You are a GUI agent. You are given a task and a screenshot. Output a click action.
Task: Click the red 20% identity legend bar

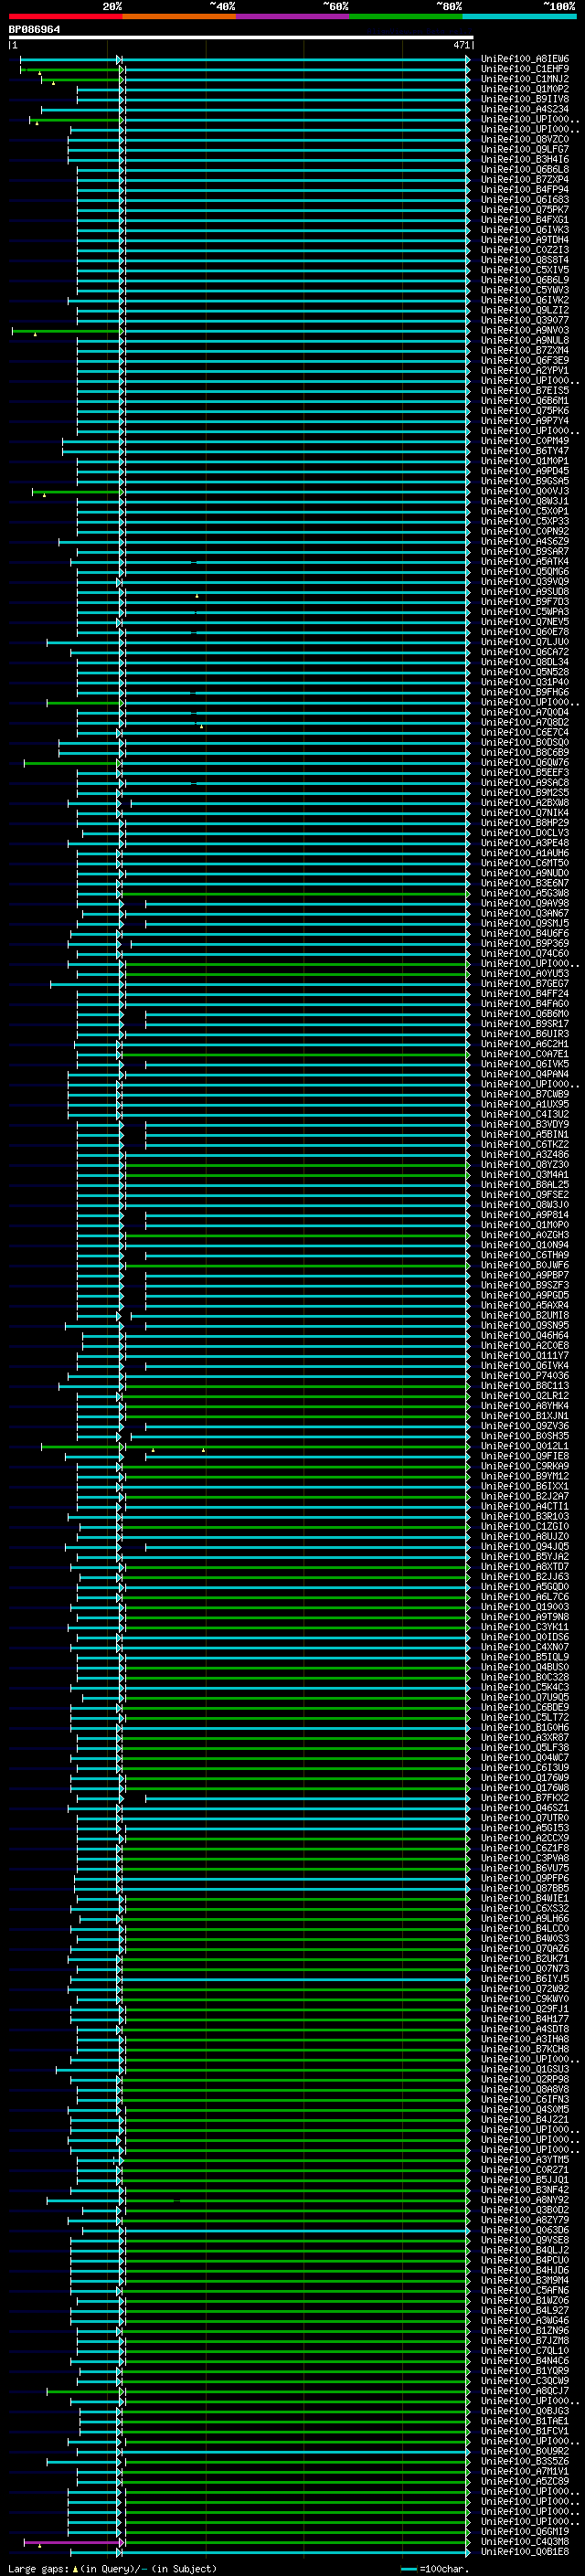point(65,16)
